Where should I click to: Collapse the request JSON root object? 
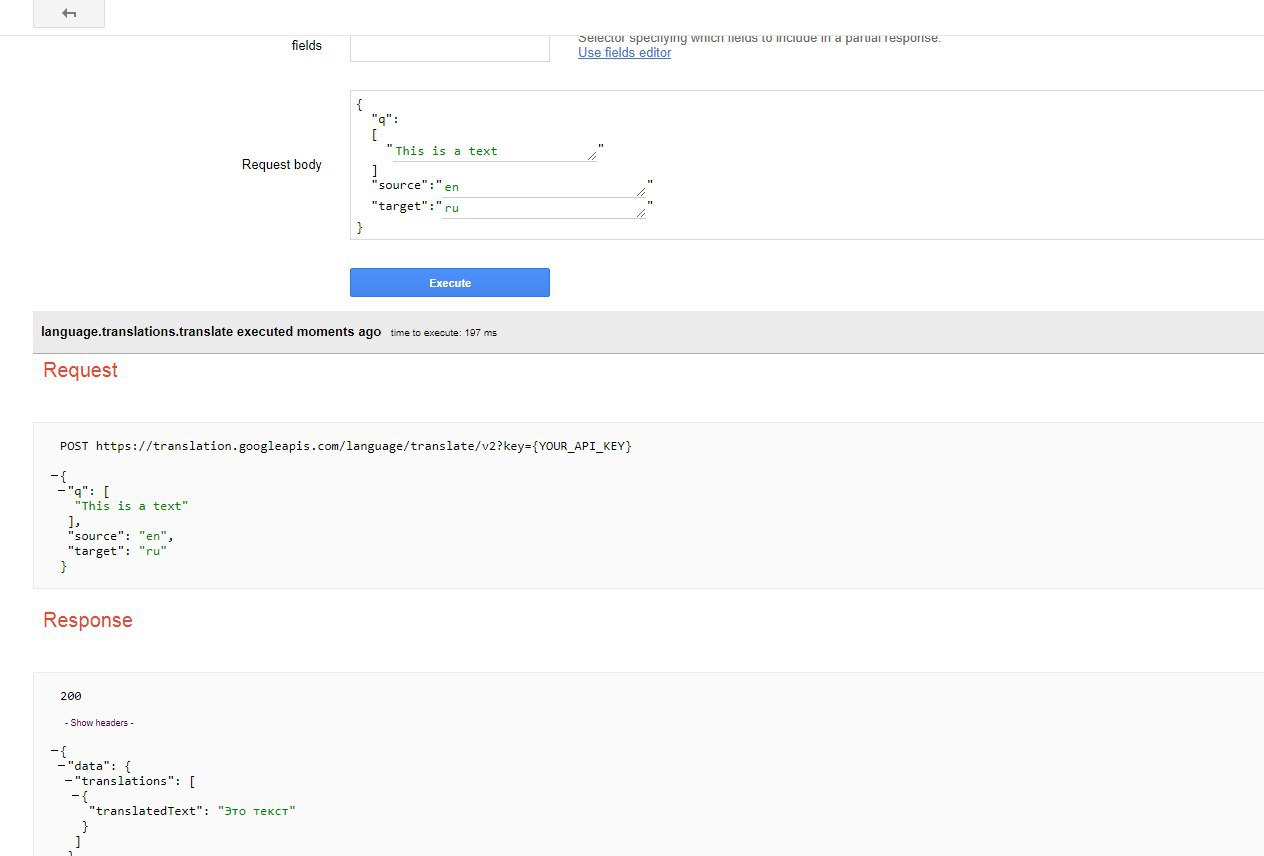pyautogui.click(x=54, y=476)
